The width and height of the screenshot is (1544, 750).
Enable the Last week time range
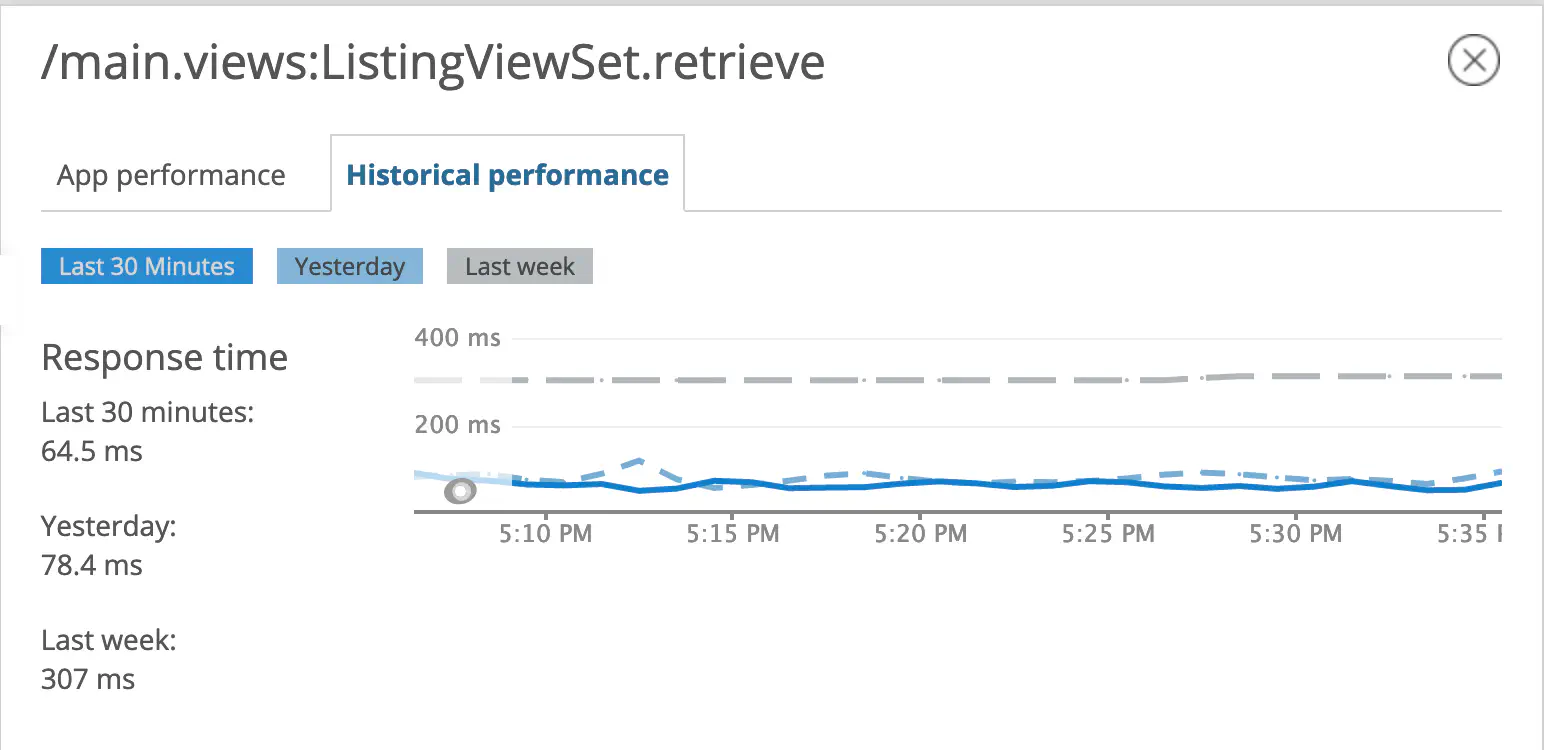coord(519,266)
